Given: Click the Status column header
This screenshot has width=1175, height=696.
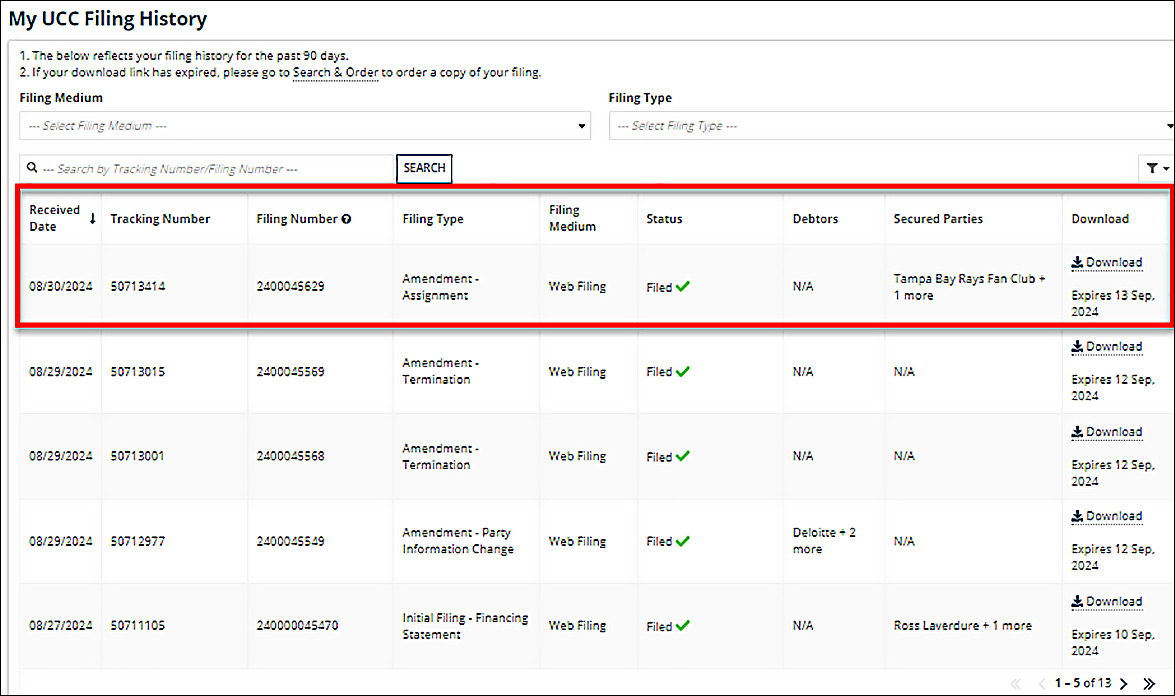Looking at the screenshot, I should coord(664,219).
